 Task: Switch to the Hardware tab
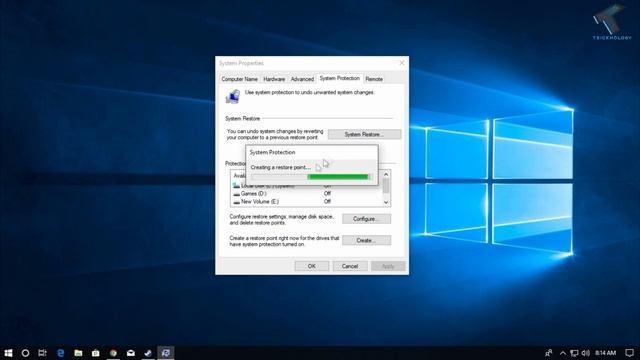point(274,79)
